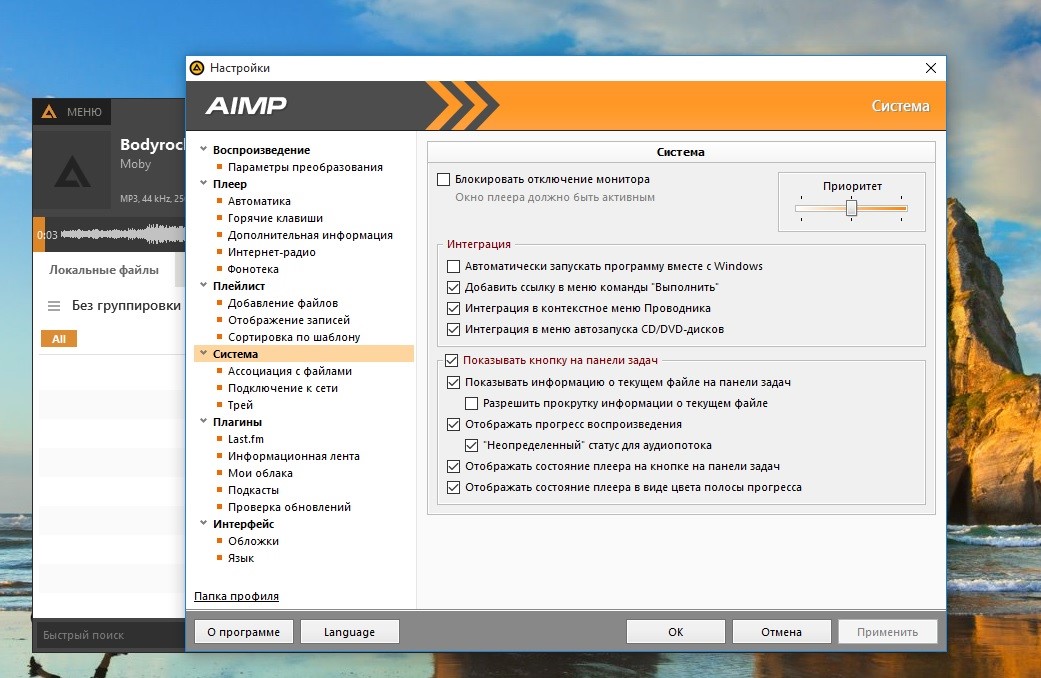Open the Без группировки grouping selector
The width and height of the screenshot is (1041, 678).
click(126, 305)
